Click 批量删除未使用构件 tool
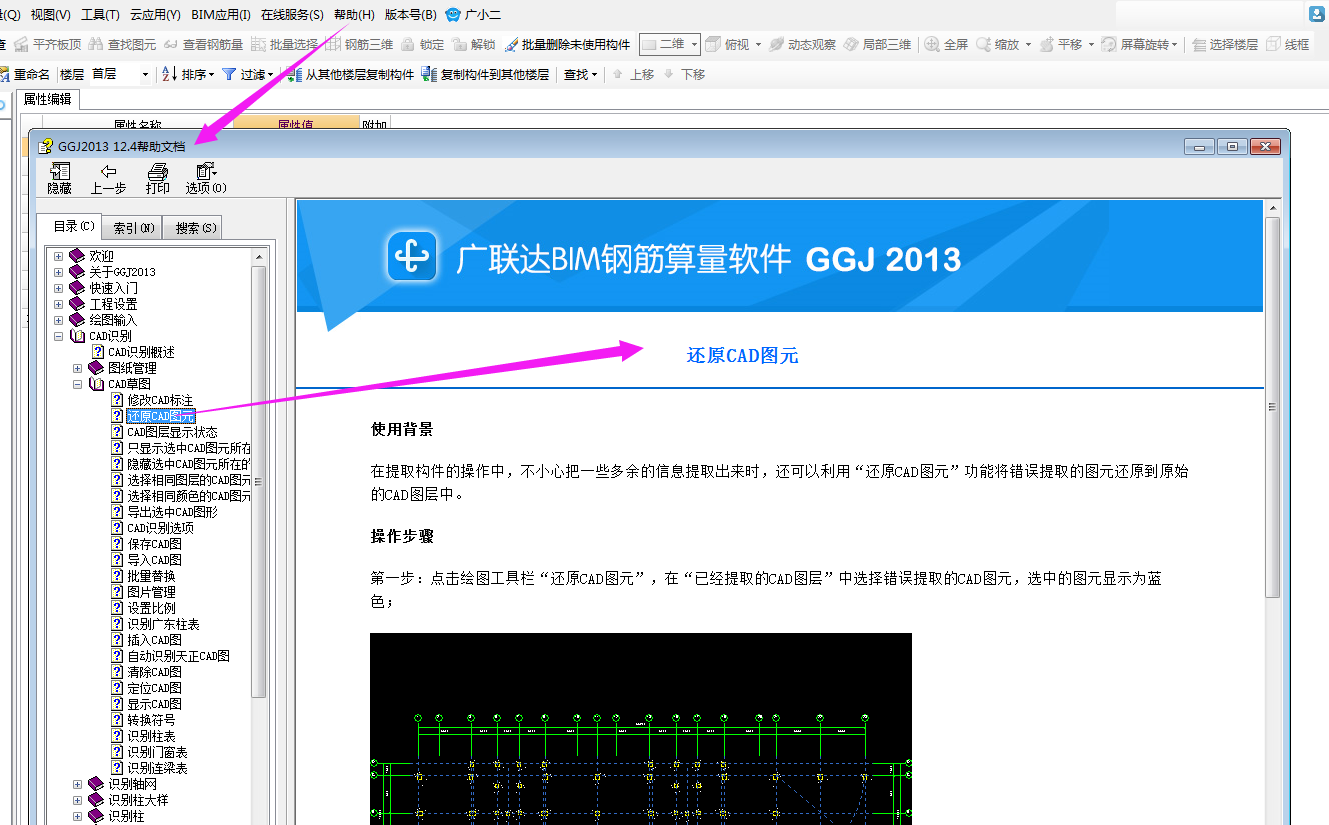1329x825 pixels. (x=567, y=45)
